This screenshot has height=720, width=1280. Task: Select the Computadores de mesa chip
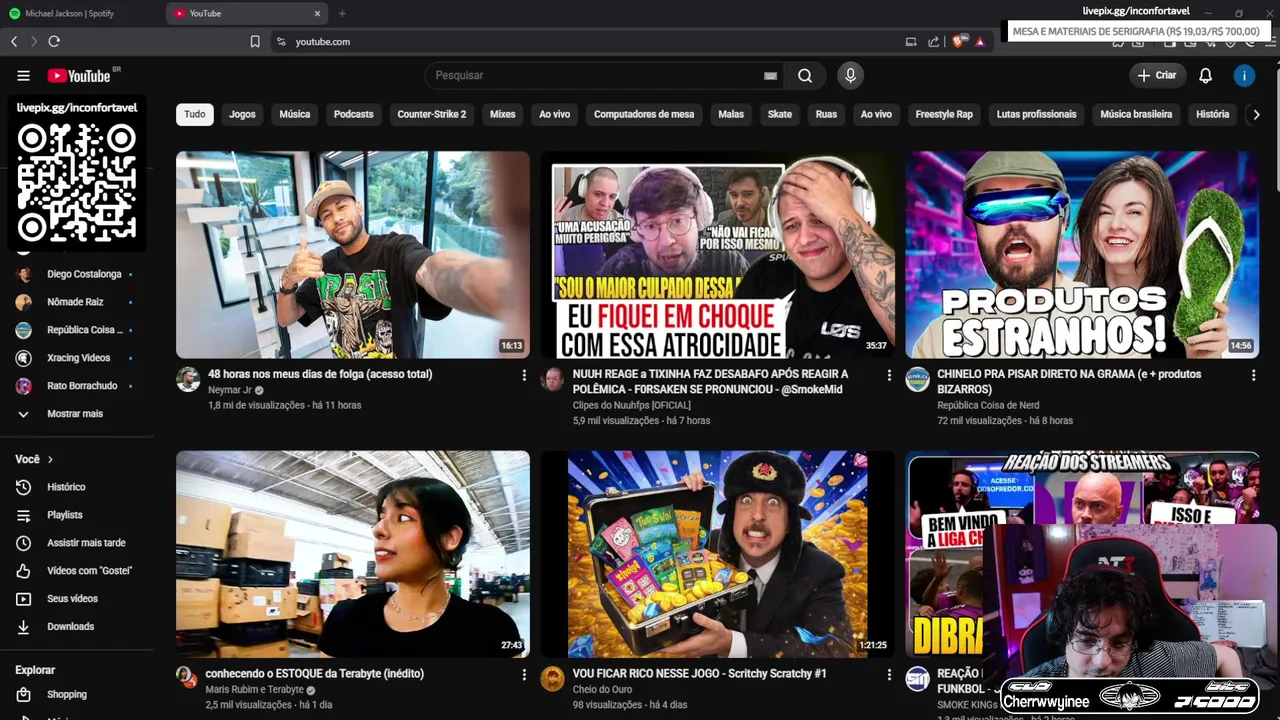[x=644, y=114]
